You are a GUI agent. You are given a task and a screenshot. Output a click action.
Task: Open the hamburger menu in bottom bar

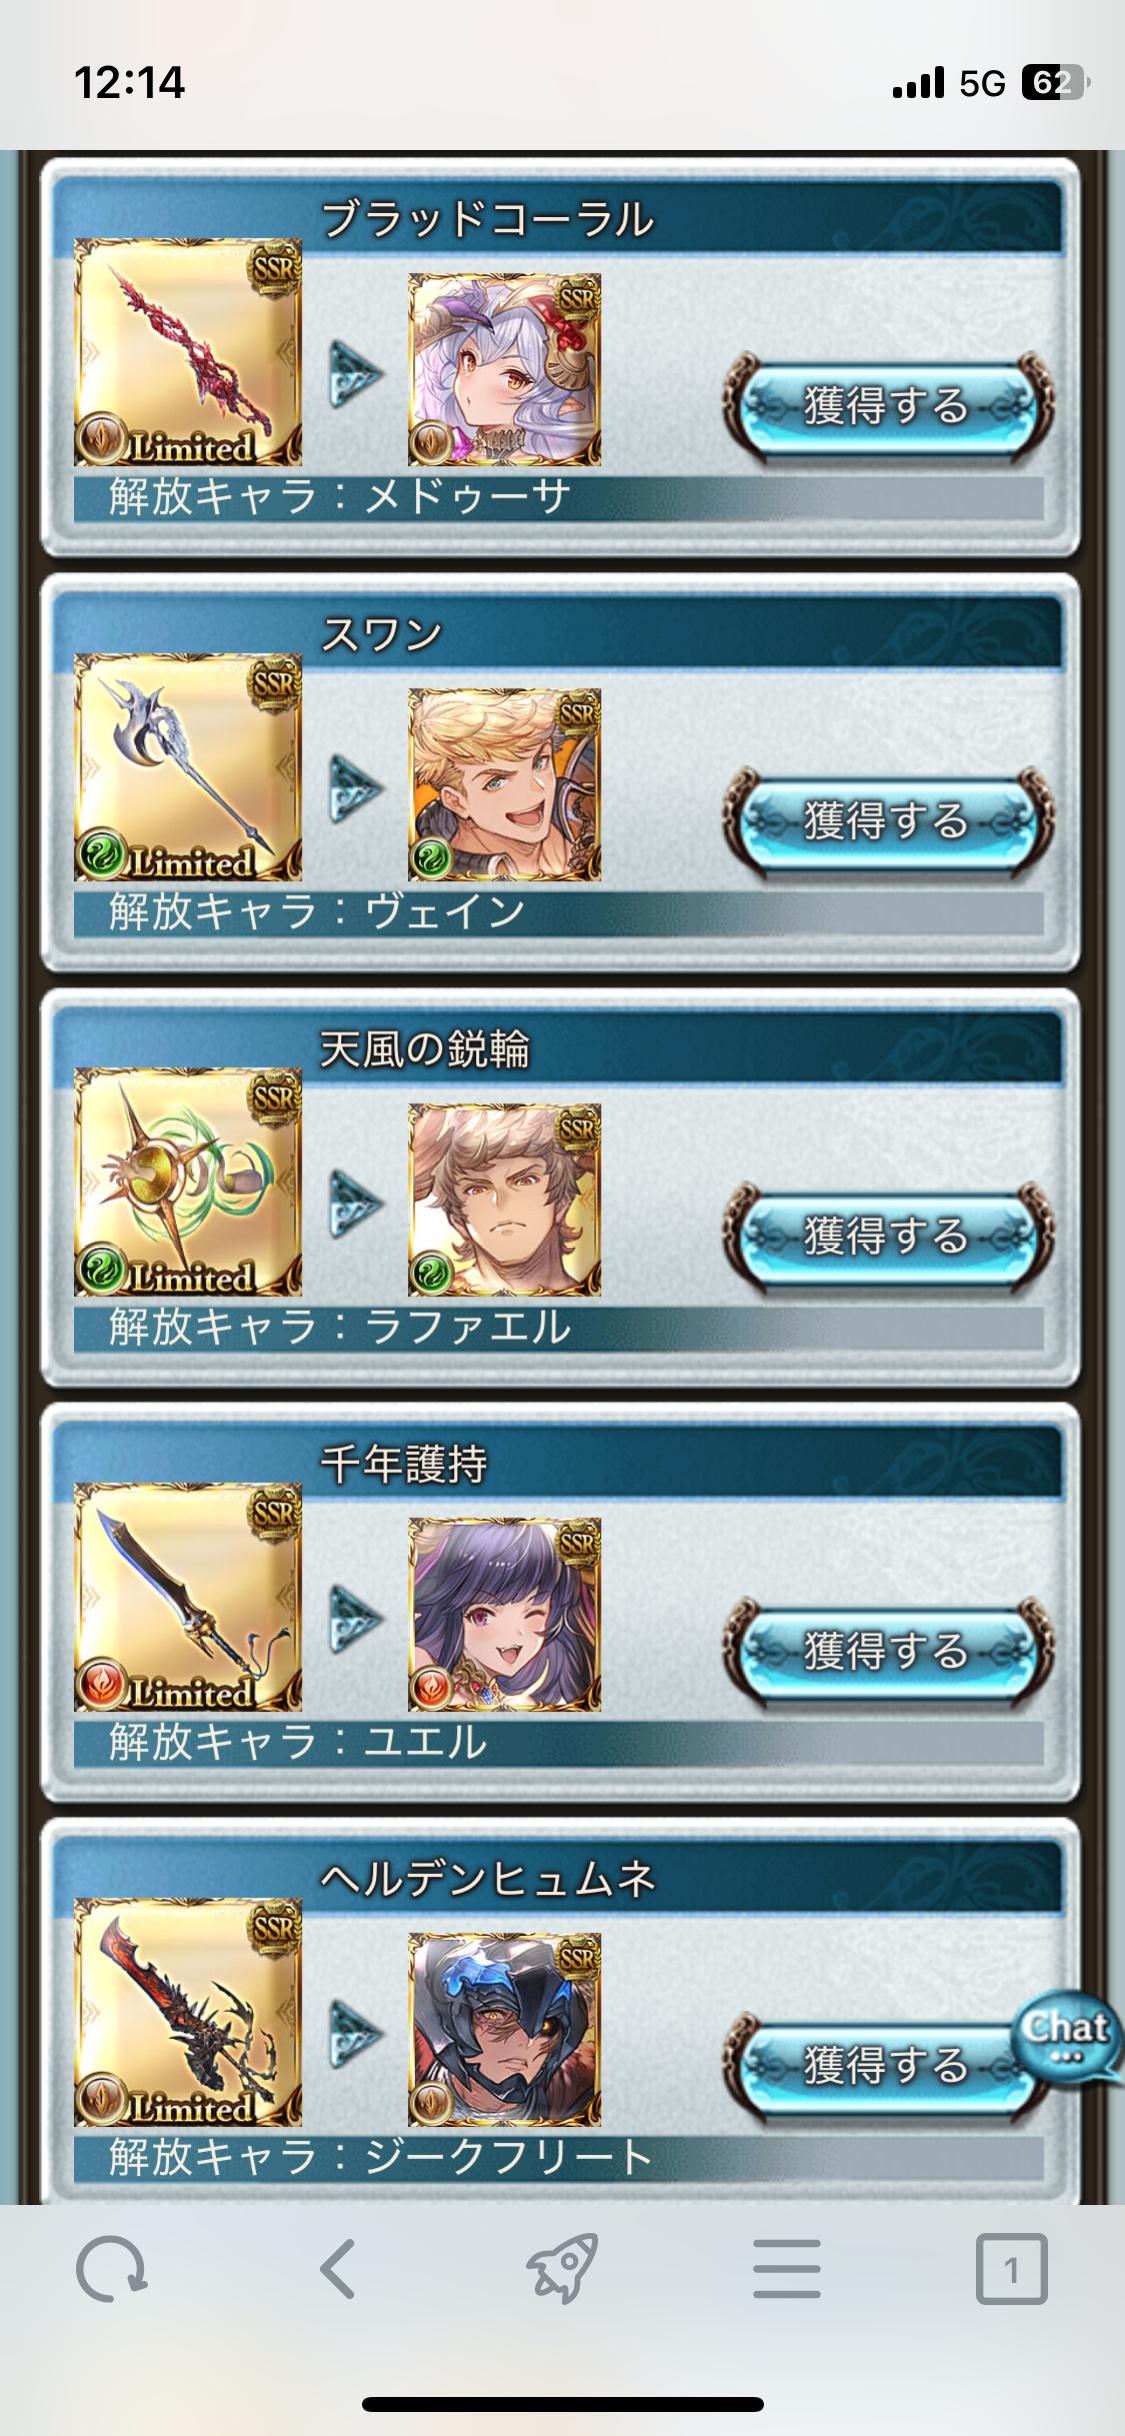[x=787, y=2268]
